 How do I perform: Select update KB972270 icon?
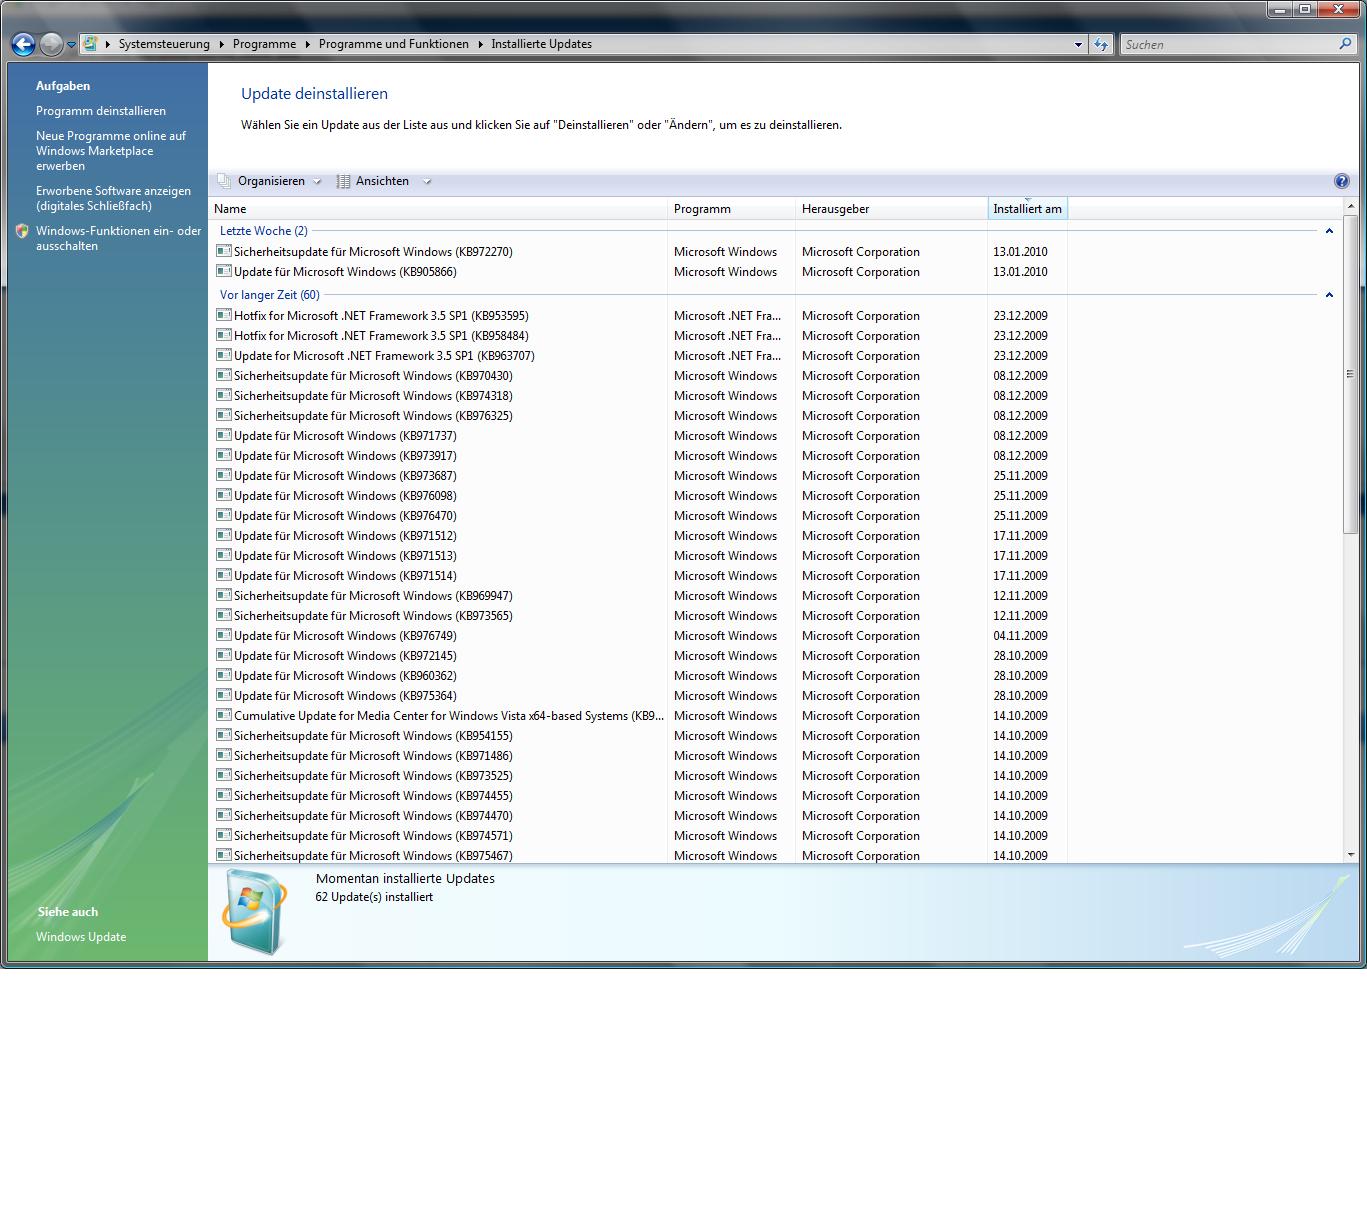coord(224,251)
